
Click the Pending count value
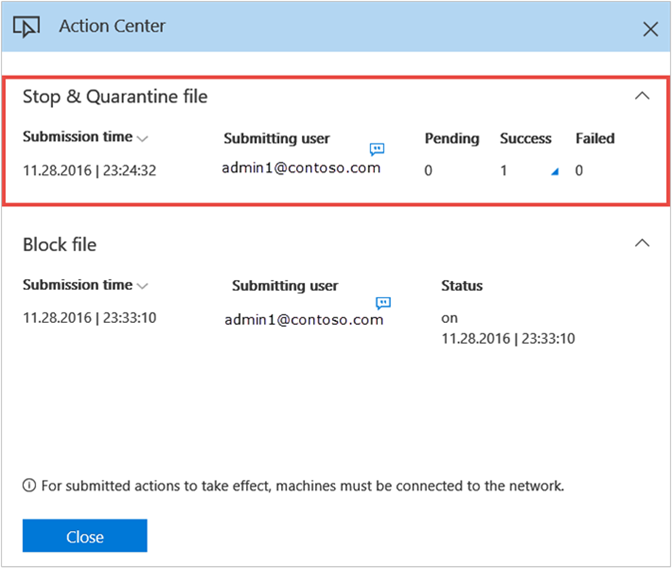(x=428, y=171)
